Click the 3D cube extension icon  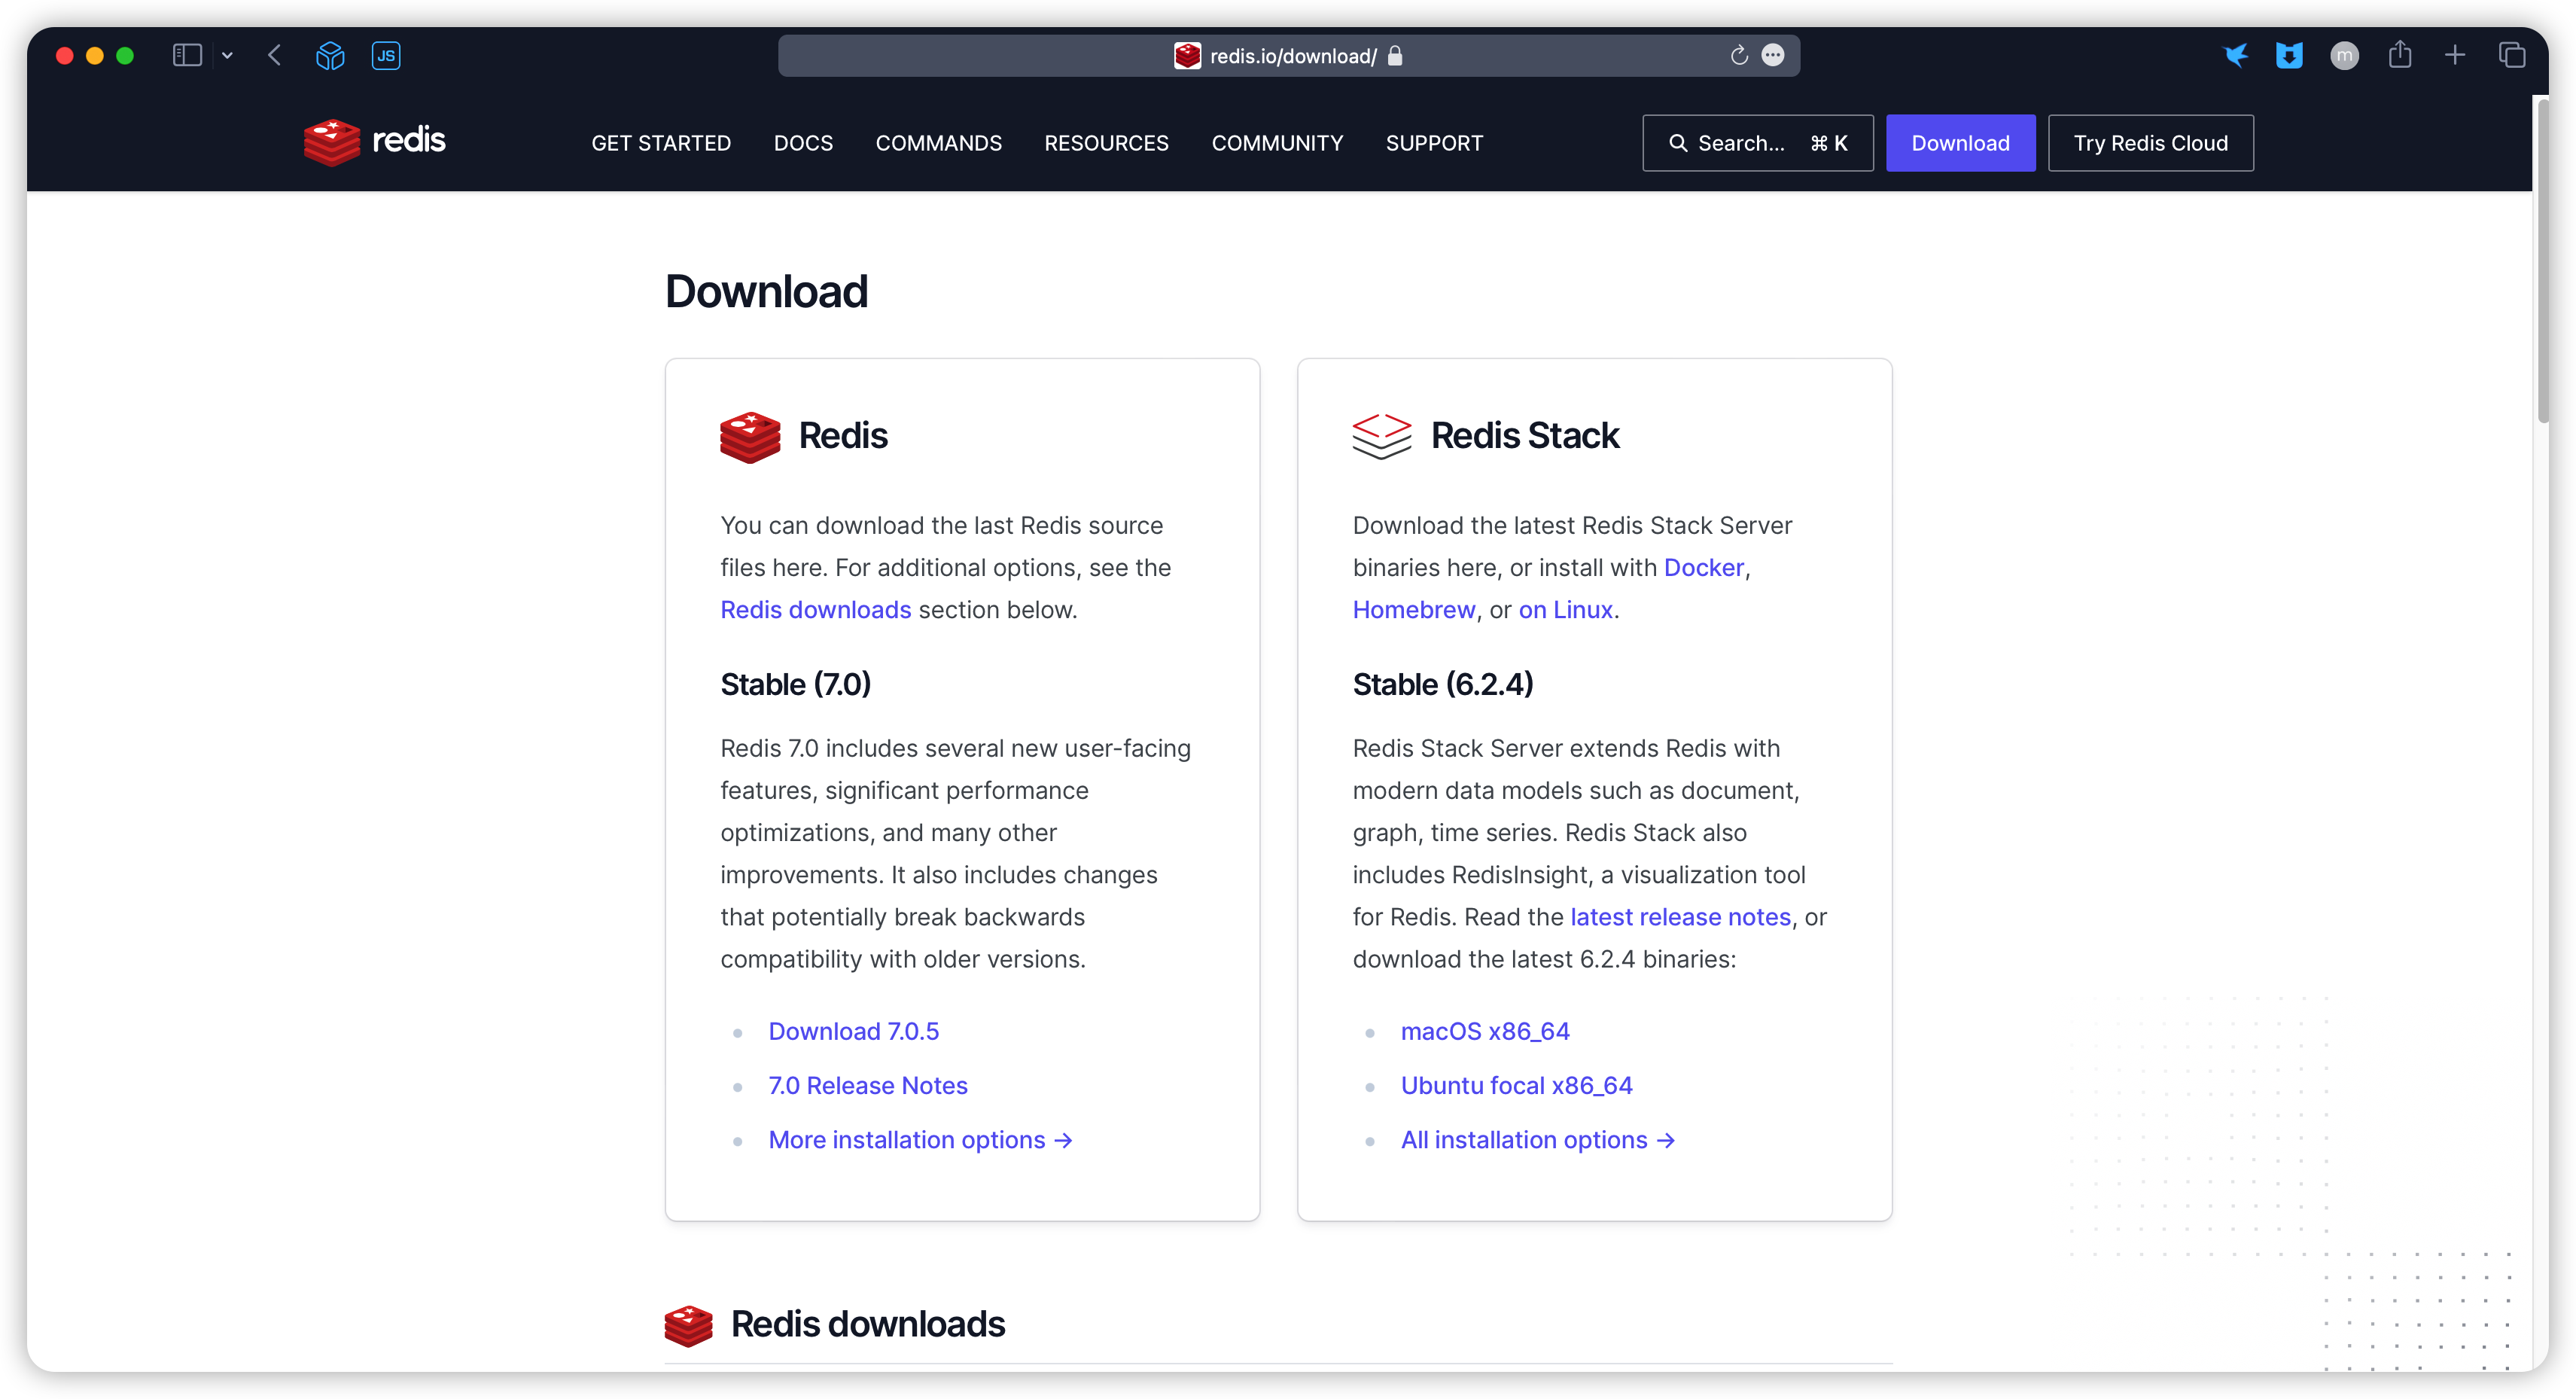pos(330,55)
